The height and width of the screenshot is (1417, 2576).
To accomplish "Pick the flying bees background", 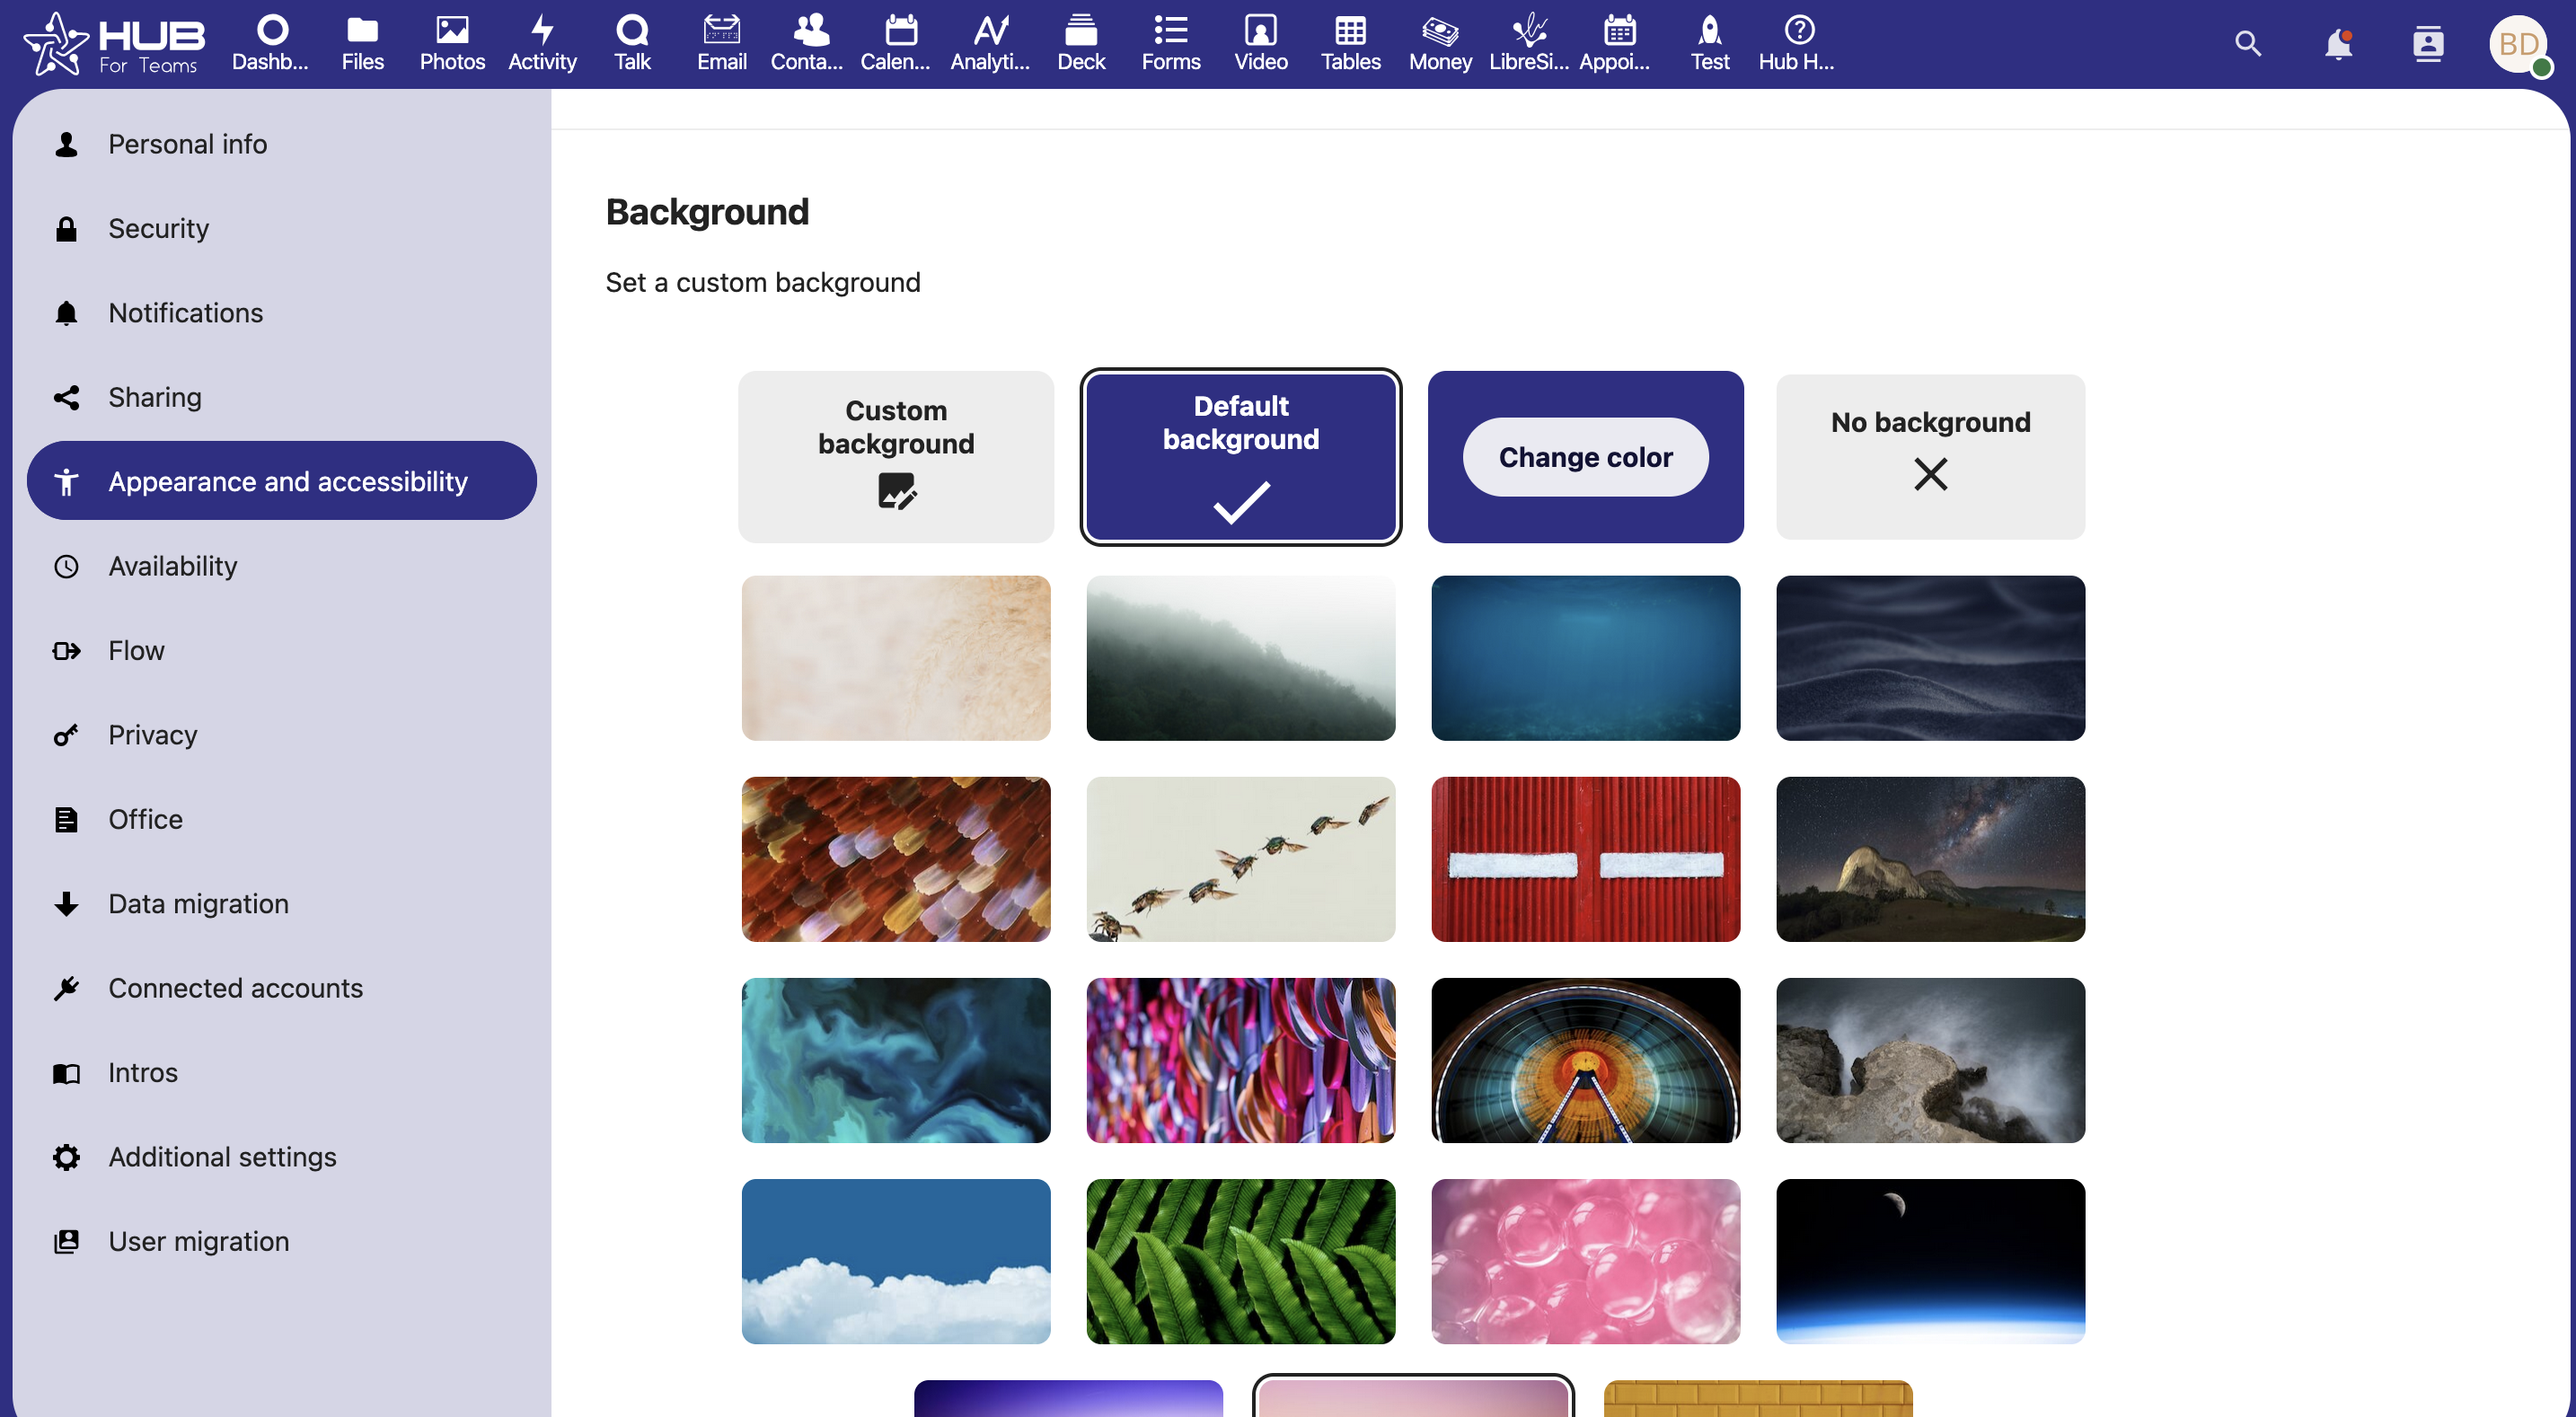I will coord(1241,859).
